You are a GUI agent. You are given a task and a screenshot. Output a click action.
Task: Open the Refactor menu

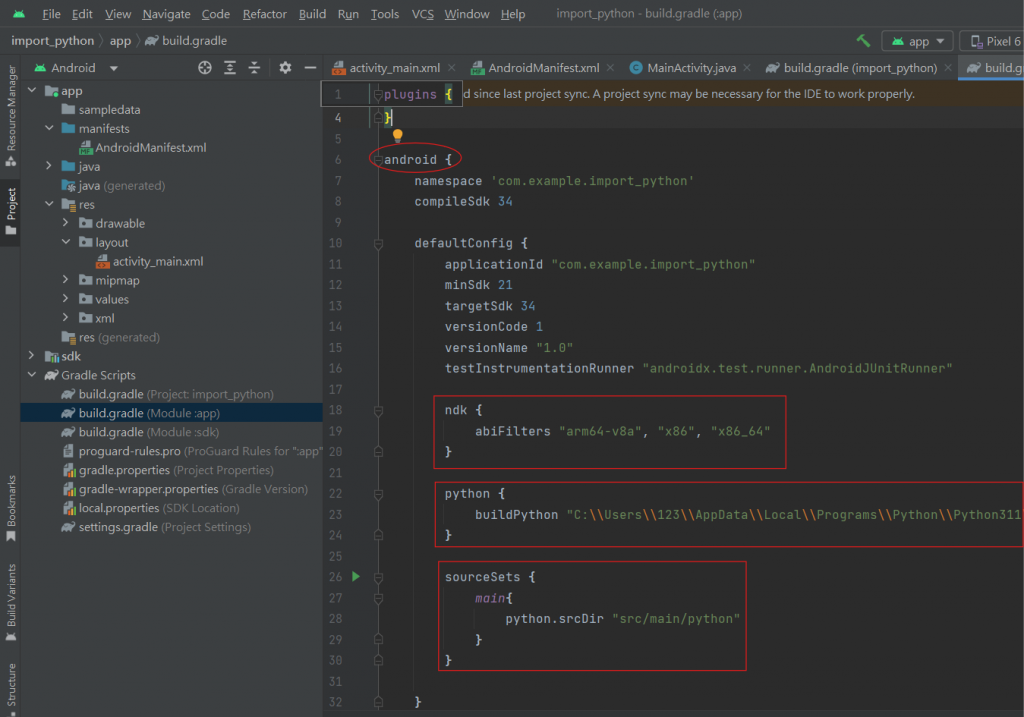[x=264, y=14]
